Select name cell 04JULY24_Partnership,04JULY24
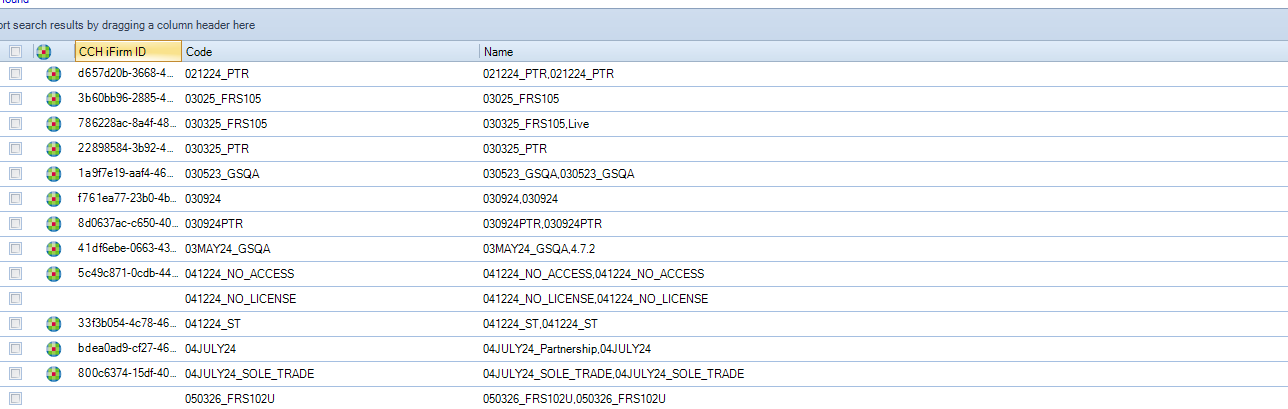This screenshot has width=1288, height=409. click(883, 349)
